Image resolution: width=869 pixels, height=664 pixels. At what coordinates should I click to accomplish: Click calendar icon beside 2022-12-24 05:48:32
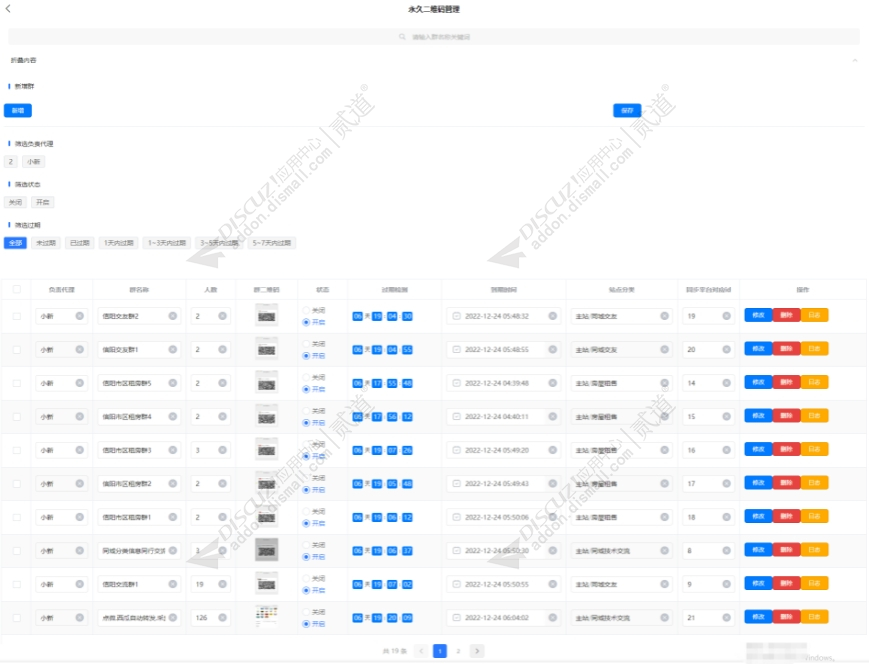click(456, 316)
